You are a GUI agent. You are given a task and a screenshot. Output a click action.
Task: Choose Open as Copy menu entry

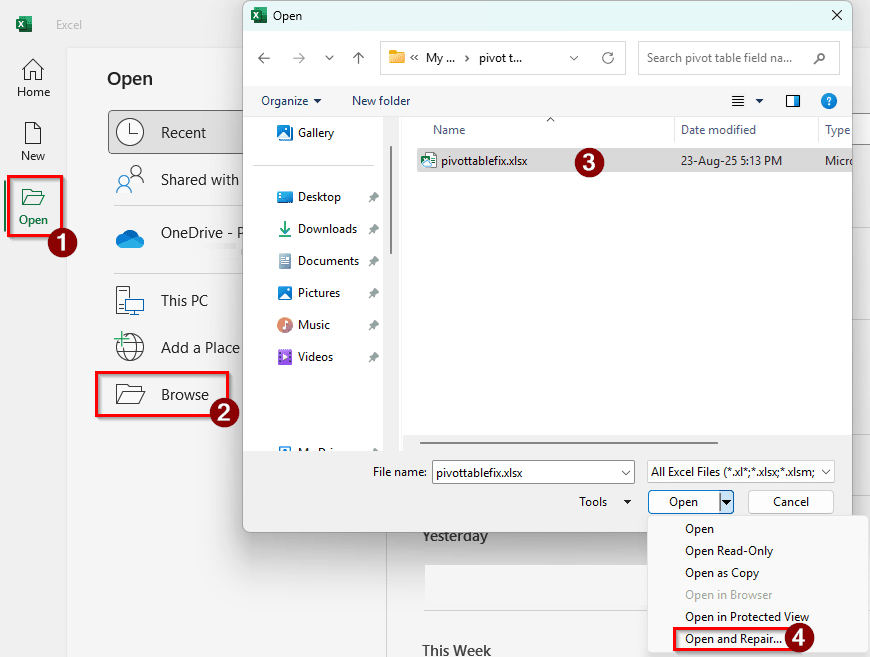click(x=721, y=573)
